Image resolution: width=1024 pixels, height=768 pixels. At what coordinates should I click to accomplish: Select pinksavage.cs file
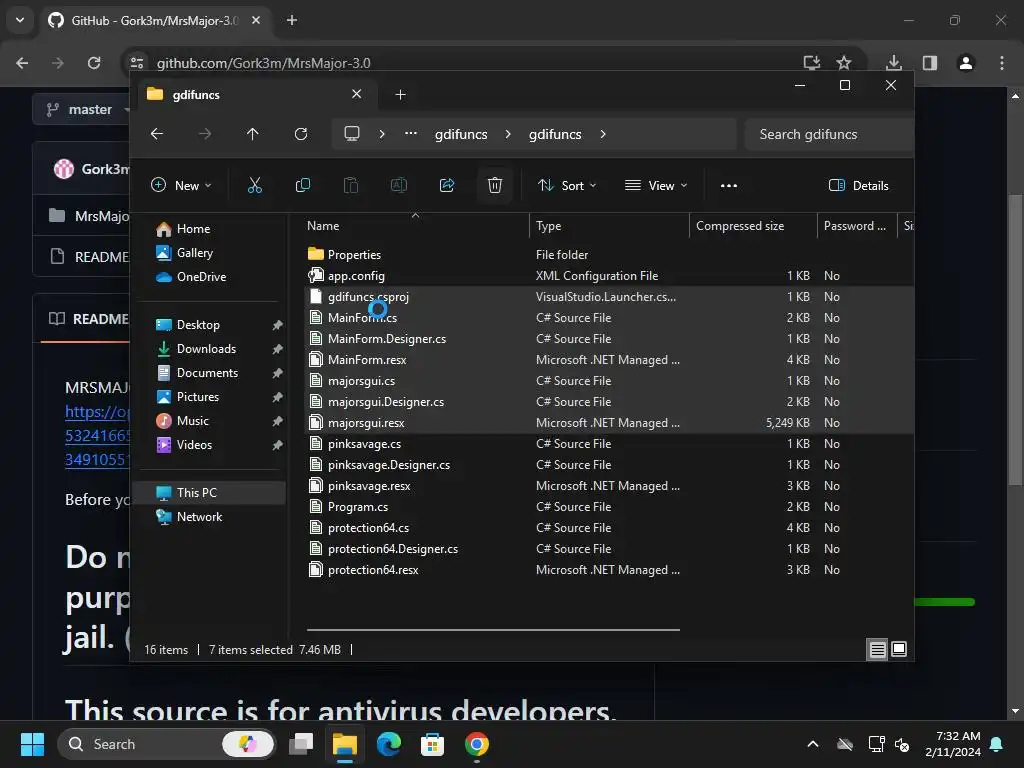(607, 443)
